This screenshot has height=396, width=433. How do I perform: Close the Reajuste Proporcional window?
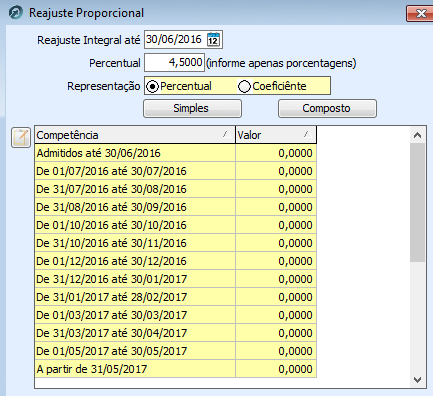coord(421,14)
